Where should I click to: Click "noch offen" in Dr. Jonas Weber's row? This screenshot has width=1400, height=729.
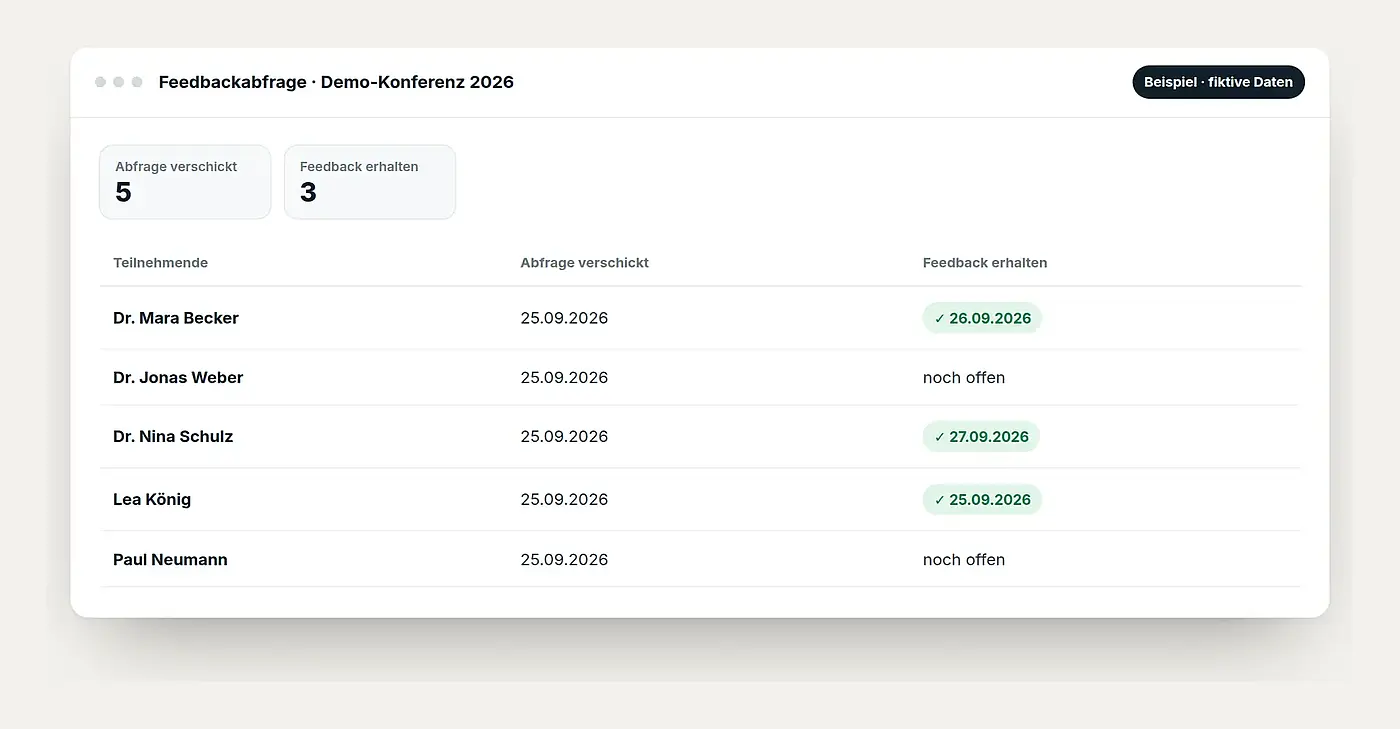964,377
